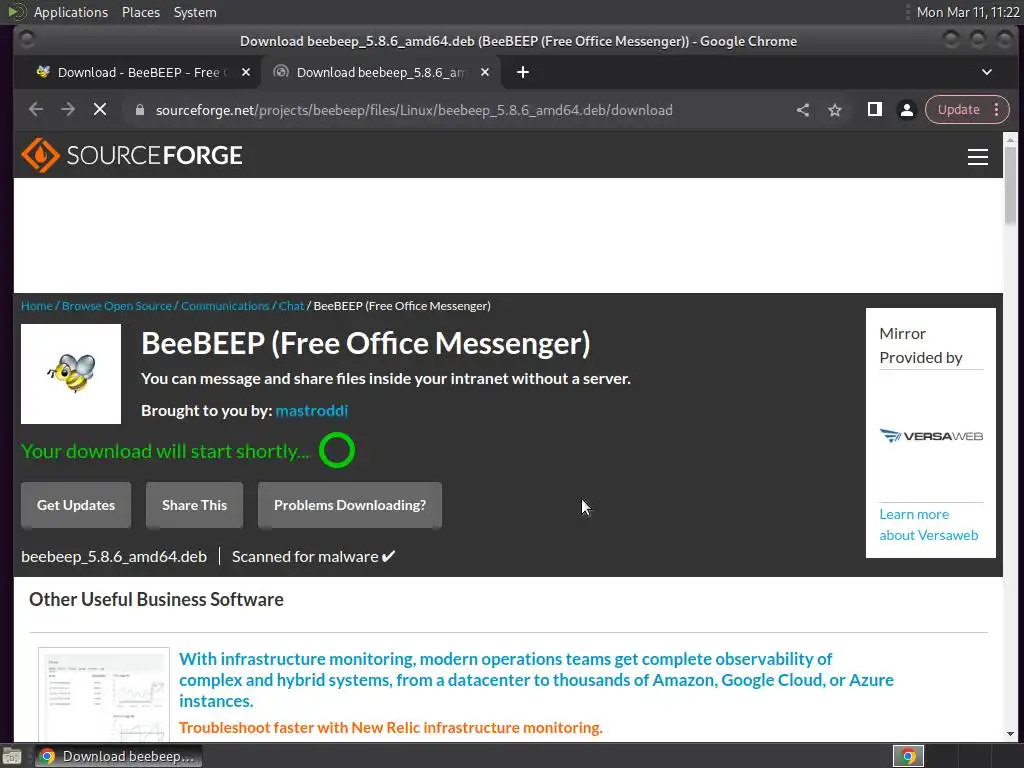Click the scrollbar up arrow
Viewport: 1024px width, 768px height.
pyautogui.click(x=1010, y=140)
